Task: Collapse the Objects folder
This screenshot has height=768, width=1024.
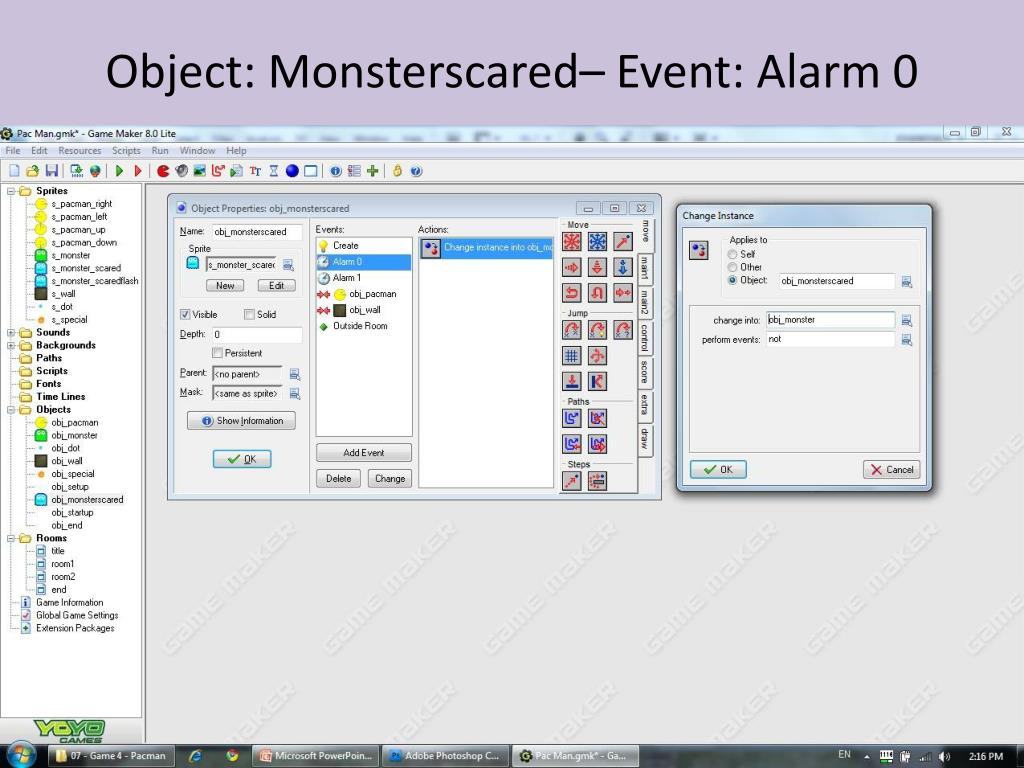Action: 11,410
